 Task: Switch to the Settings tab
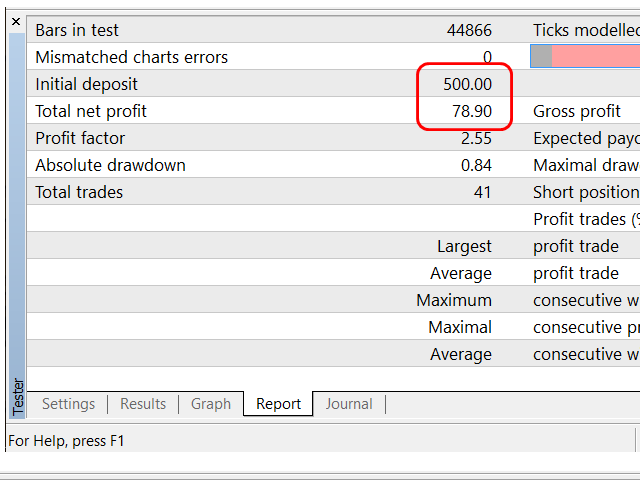click(68, 404)
